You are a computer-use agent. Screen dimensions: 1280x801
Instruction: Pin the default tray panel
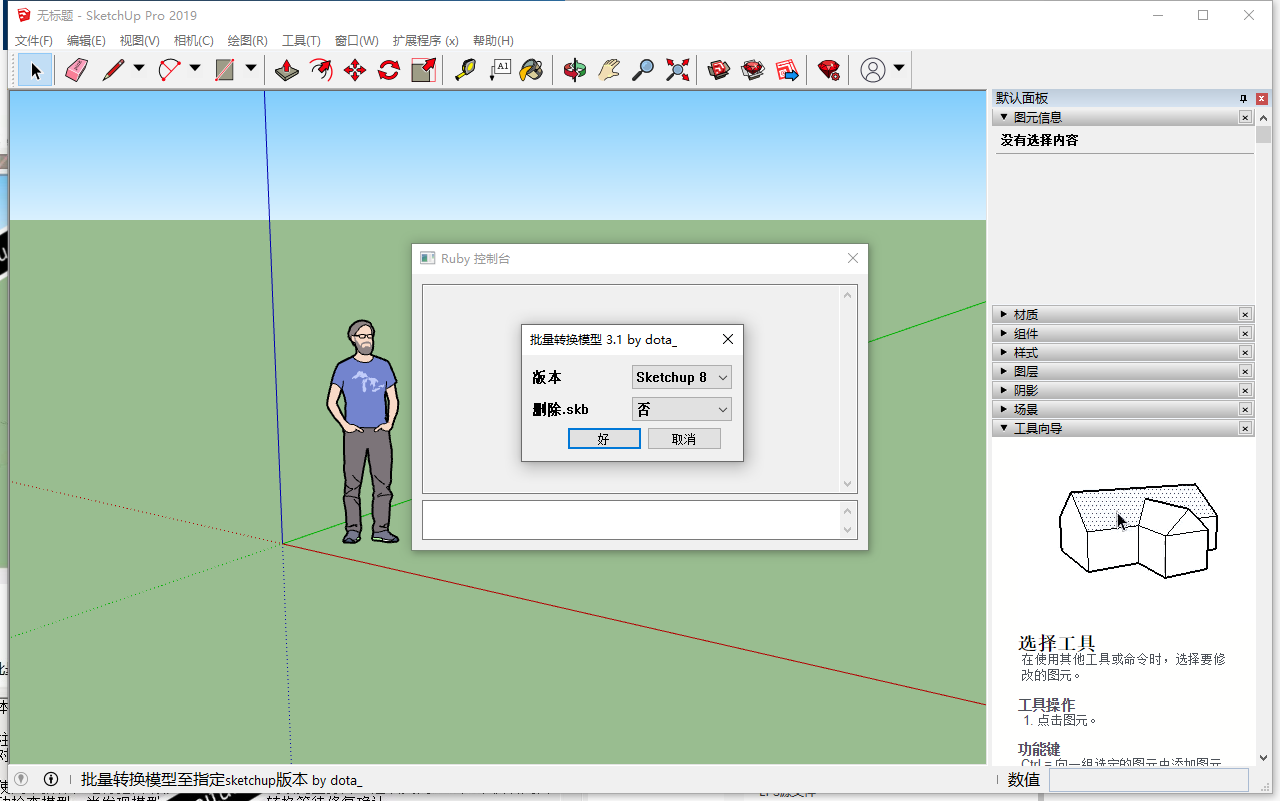click(x=1244, y=98)
